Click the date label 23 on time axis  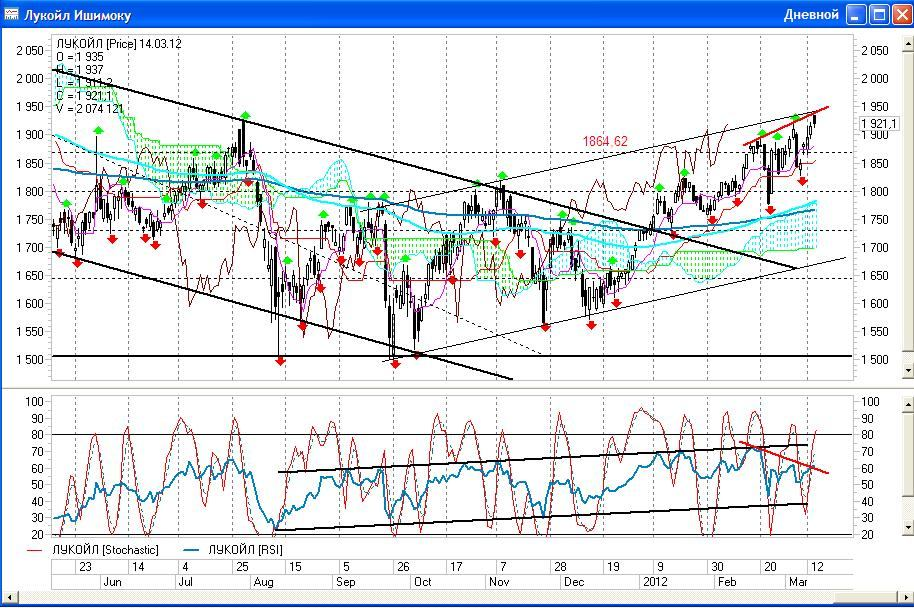tap(85, 567)
